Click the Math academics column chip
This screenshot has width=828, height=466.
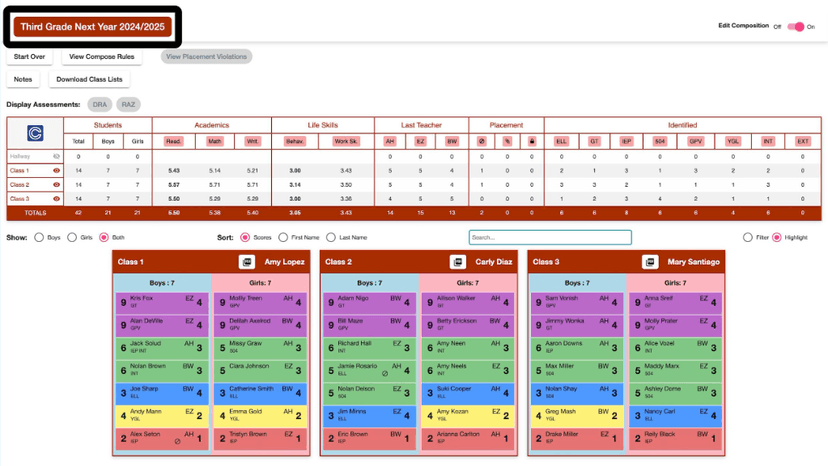tap(214, 141)
